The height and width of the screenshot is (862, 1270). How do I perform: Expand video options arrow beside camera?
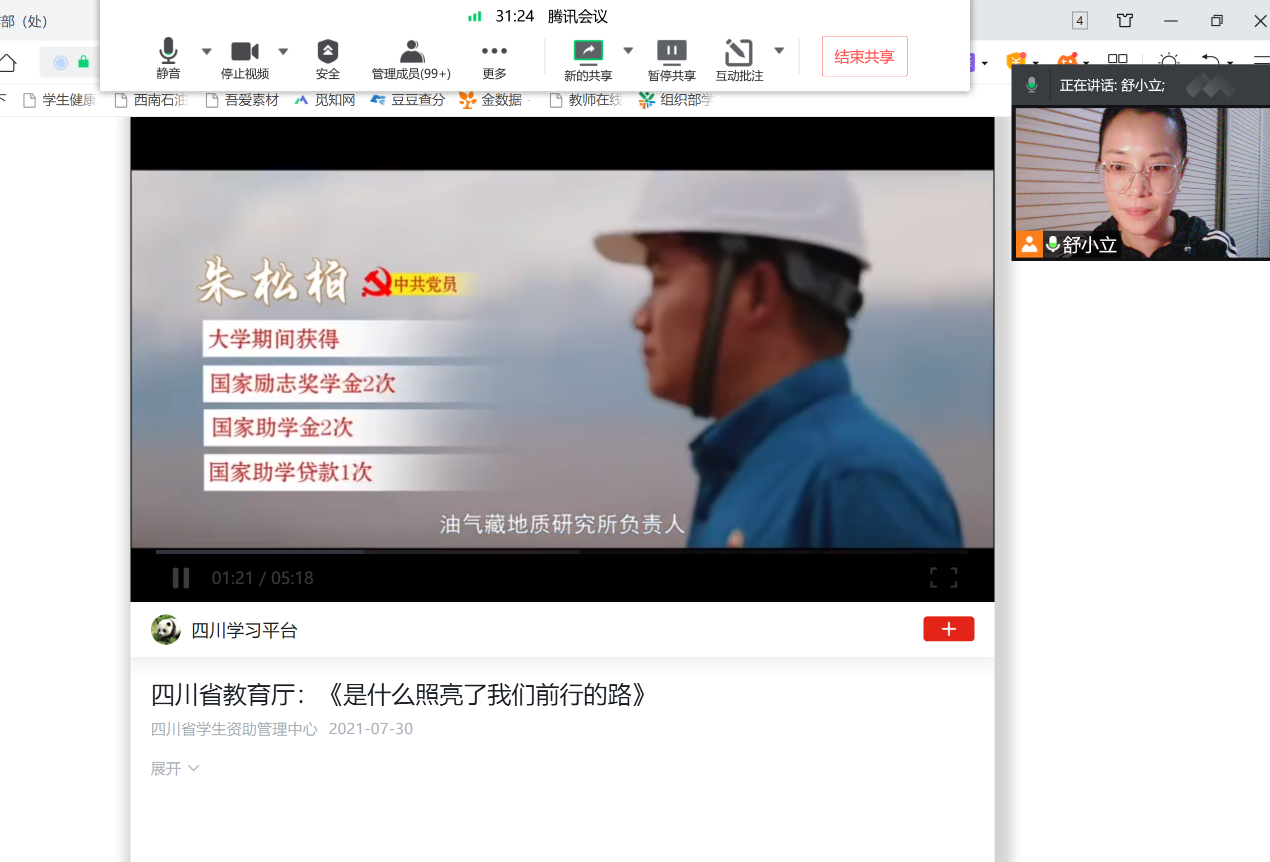coord(283,51)
